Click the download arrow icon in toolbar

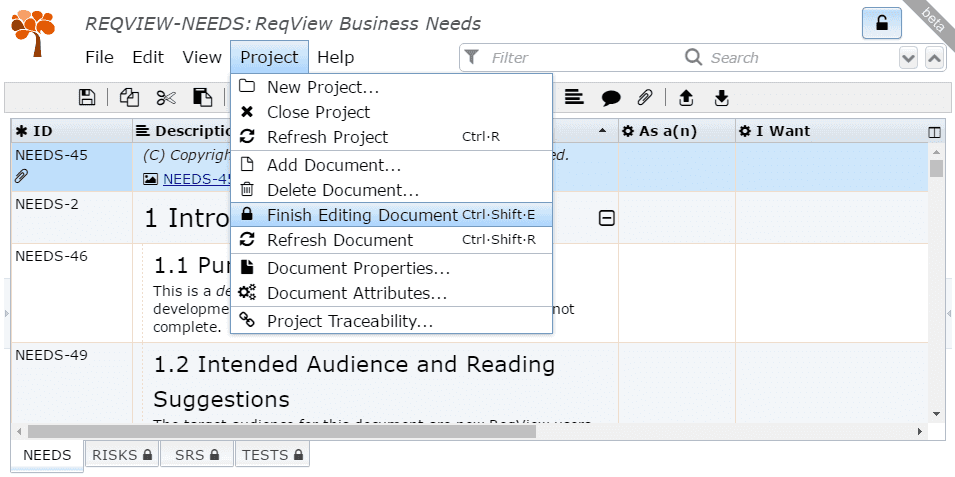coord(722,97)
